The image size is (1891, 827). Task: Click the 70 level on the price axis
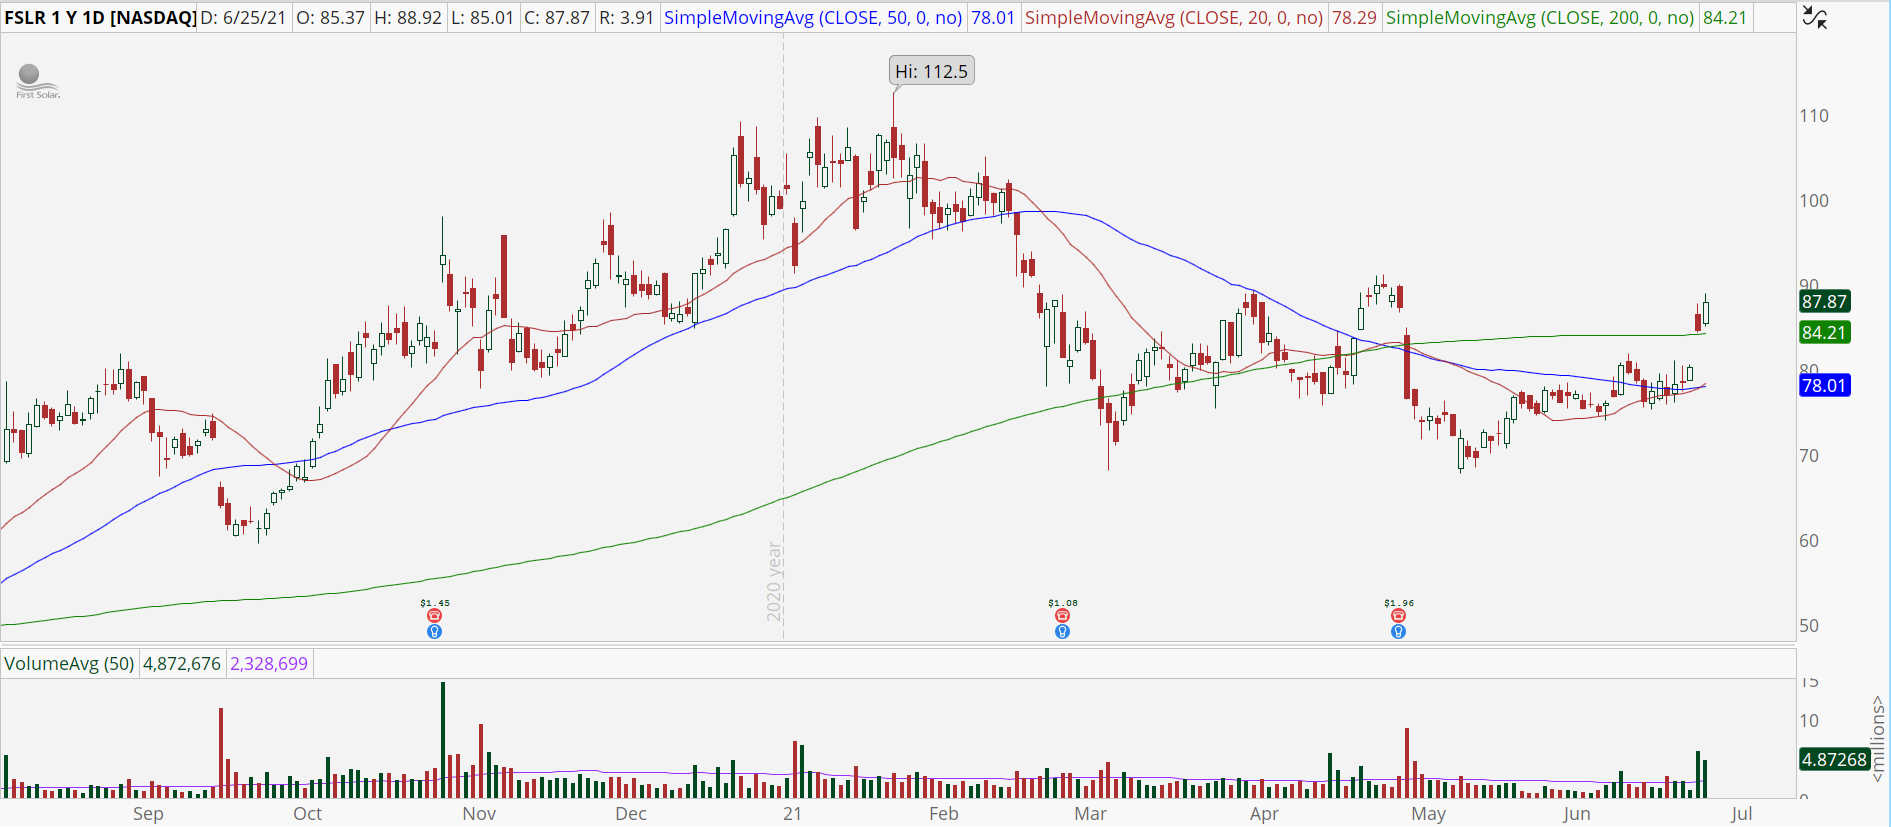point(1809,456)
